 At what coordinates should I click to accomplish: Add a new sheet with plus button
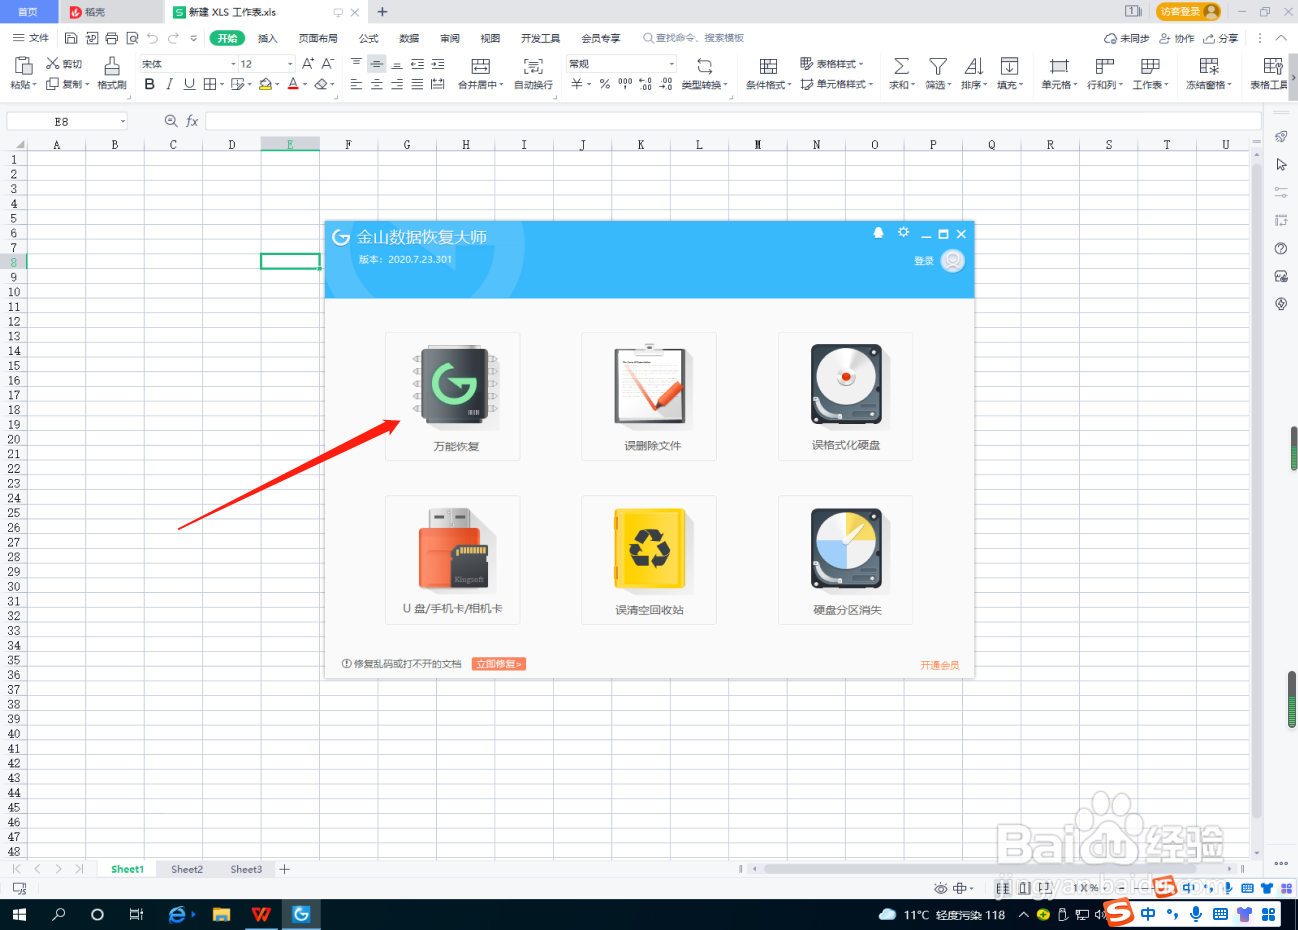pos(285,869)
